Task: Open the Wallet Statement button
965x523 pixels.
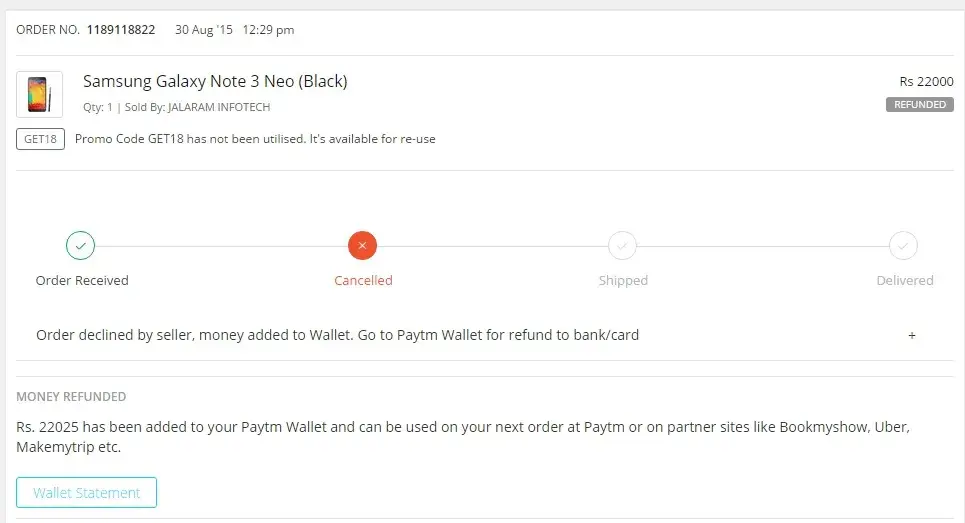Action: [x=86, y=493]
